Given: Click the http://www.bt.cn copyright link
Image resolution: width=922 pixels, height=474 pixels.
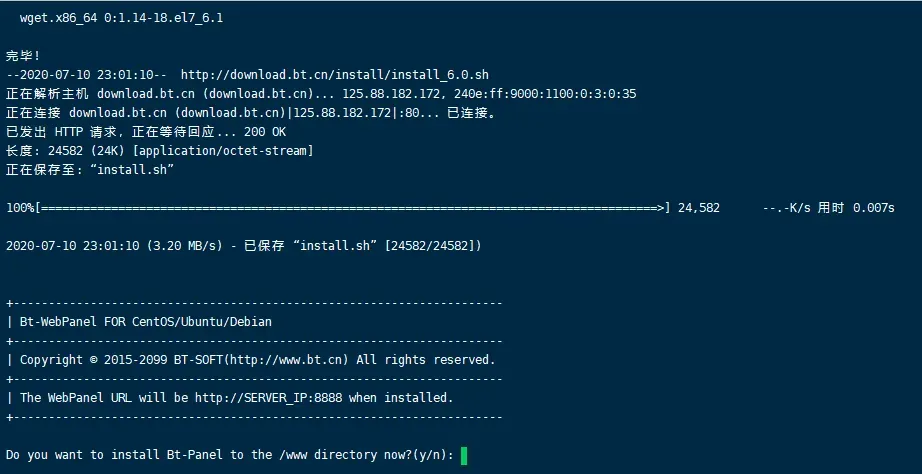Looking at the screenshot, I should [x=288, y=359].
